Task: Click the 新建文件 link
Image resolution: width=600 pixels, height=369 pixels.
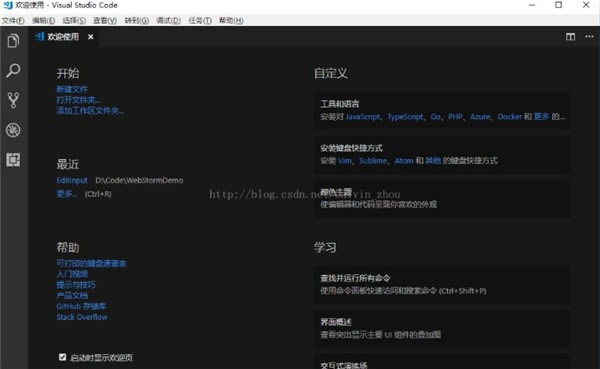Action: (72, 89)
